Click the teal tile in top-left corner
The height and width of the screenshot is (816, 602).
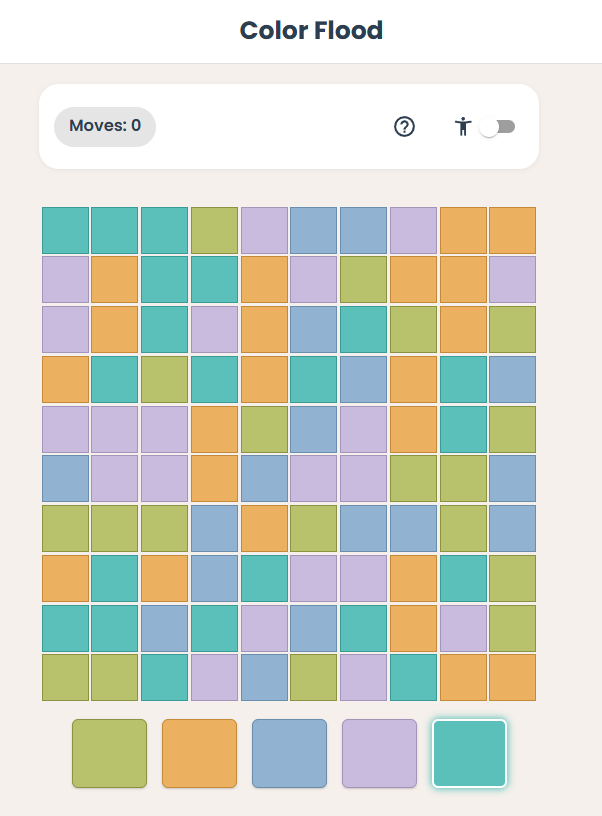[65, 230]
